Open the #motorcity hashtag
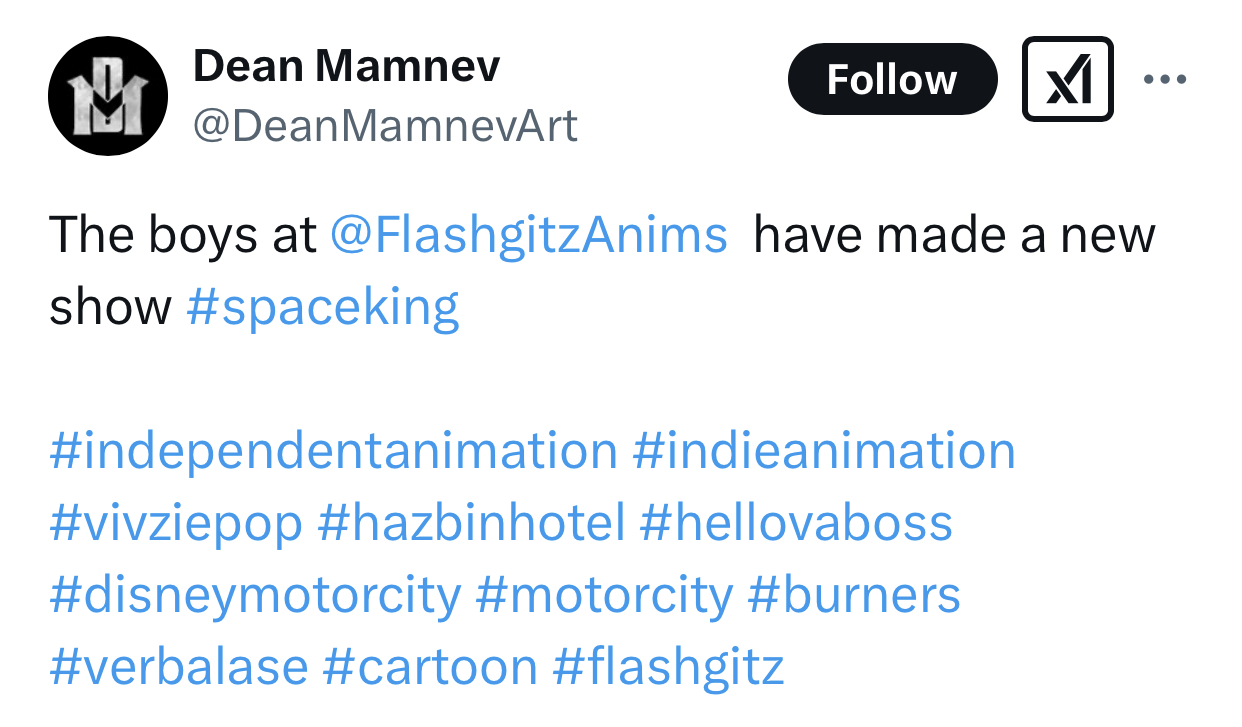The height and width of the screenshot is (727, 1242). (604, 595)
